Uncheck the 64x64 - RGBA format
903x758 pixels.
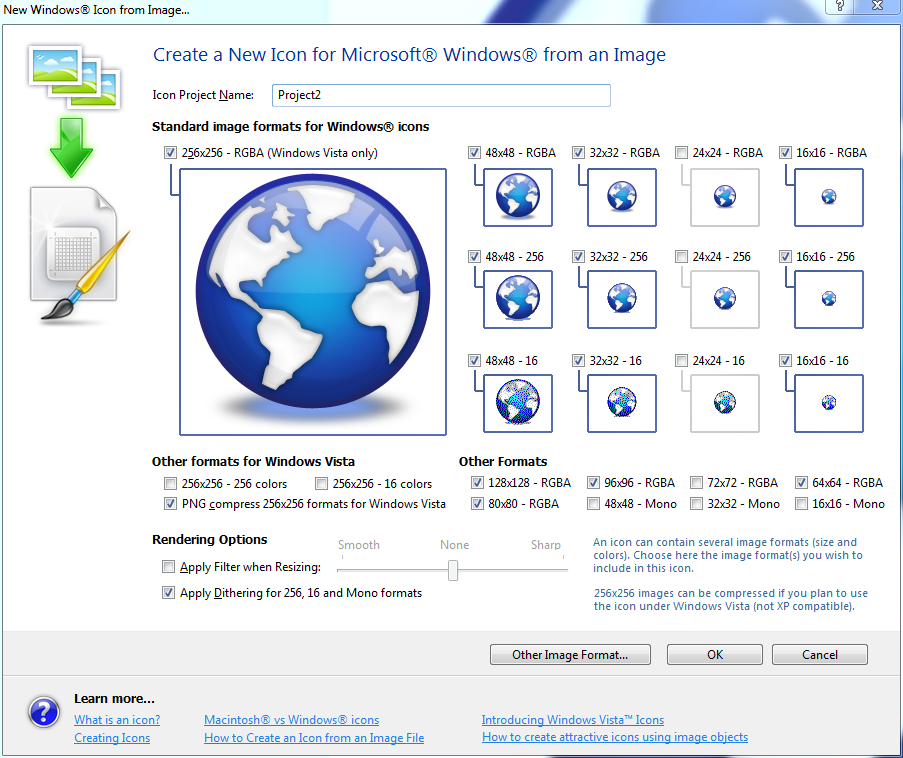(801, 482)
